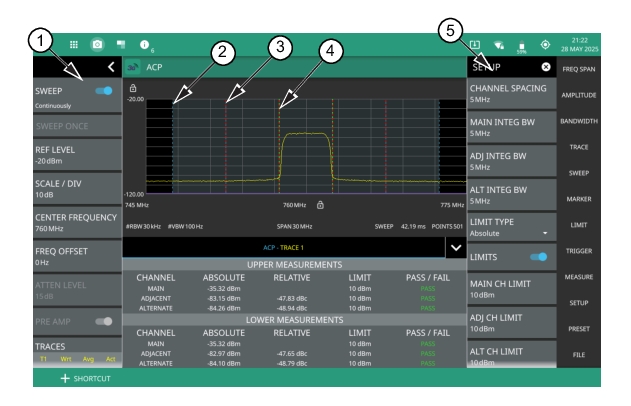Take a screenshot with the camera icon
The width and height of the screenshot is (631, 406).
coord(98,46)
